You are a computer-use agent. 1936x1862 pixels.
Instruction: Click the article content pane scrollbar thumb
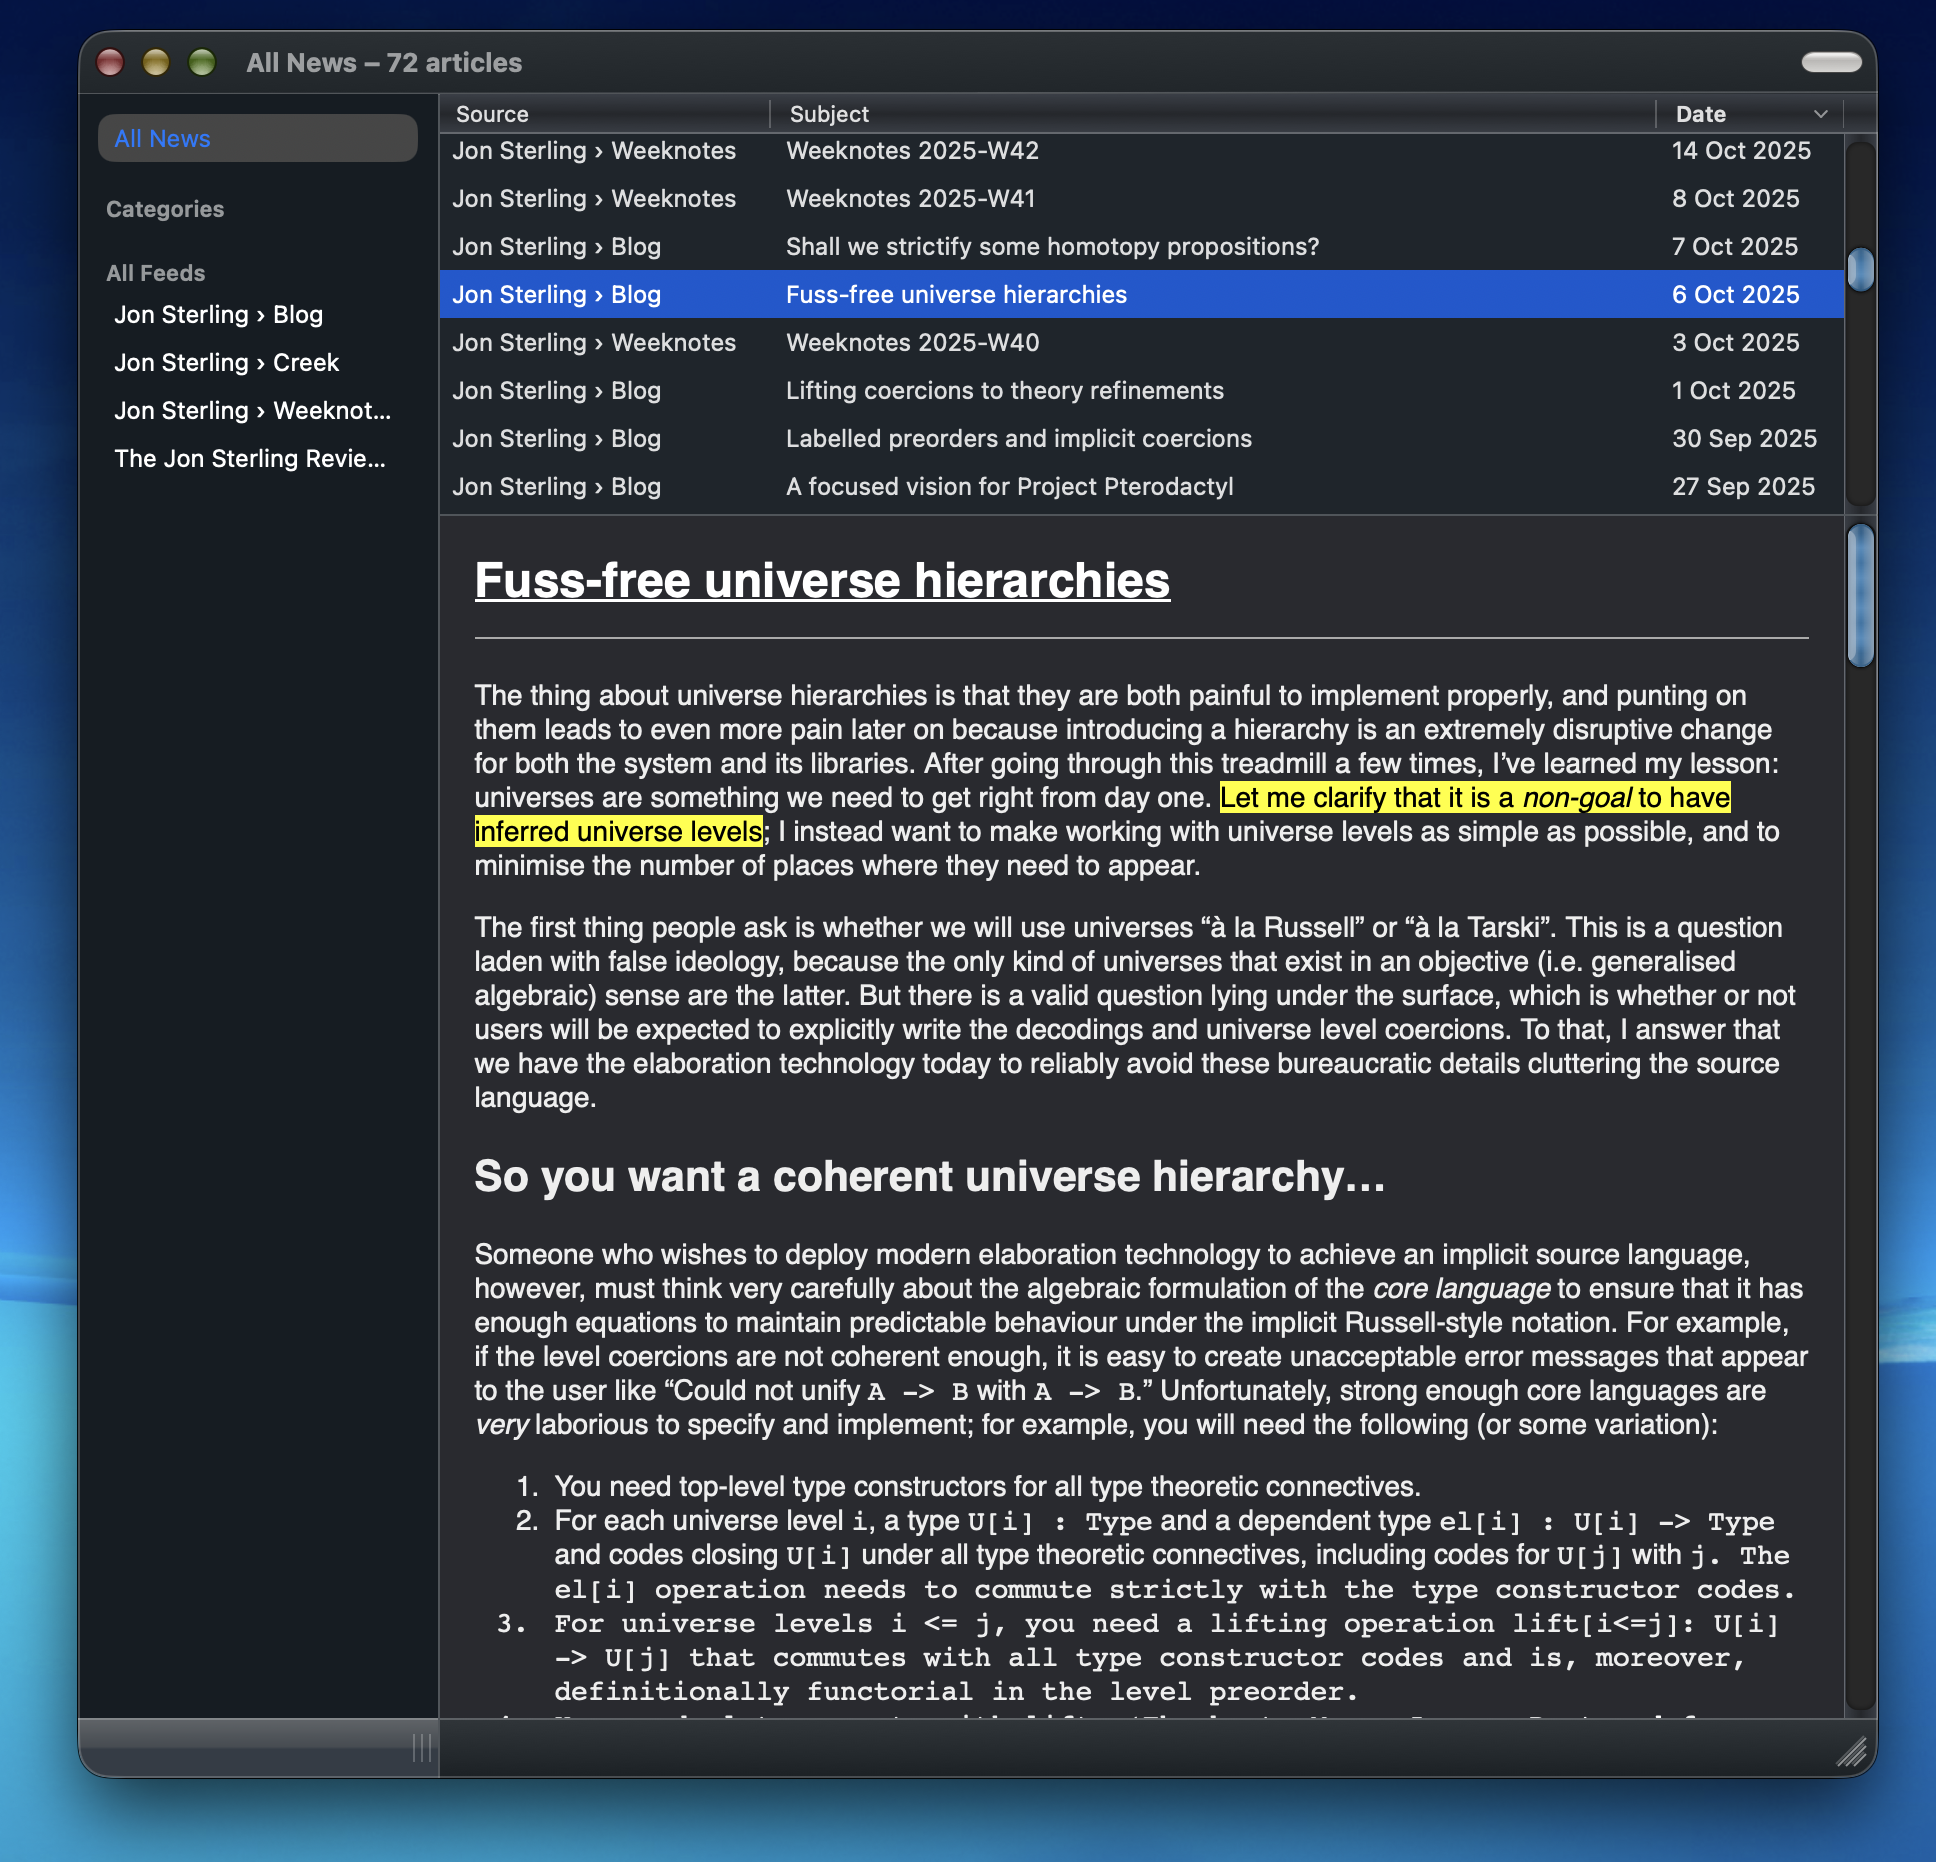[1860, 595]
